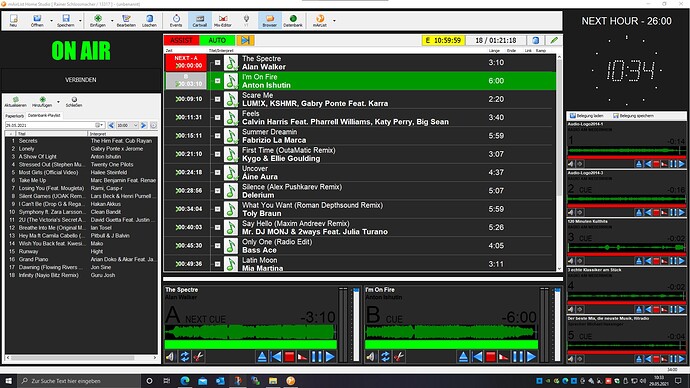Save the playlist with the Speichern icon
Screen dimensions: 690x388
coord(66,21)
